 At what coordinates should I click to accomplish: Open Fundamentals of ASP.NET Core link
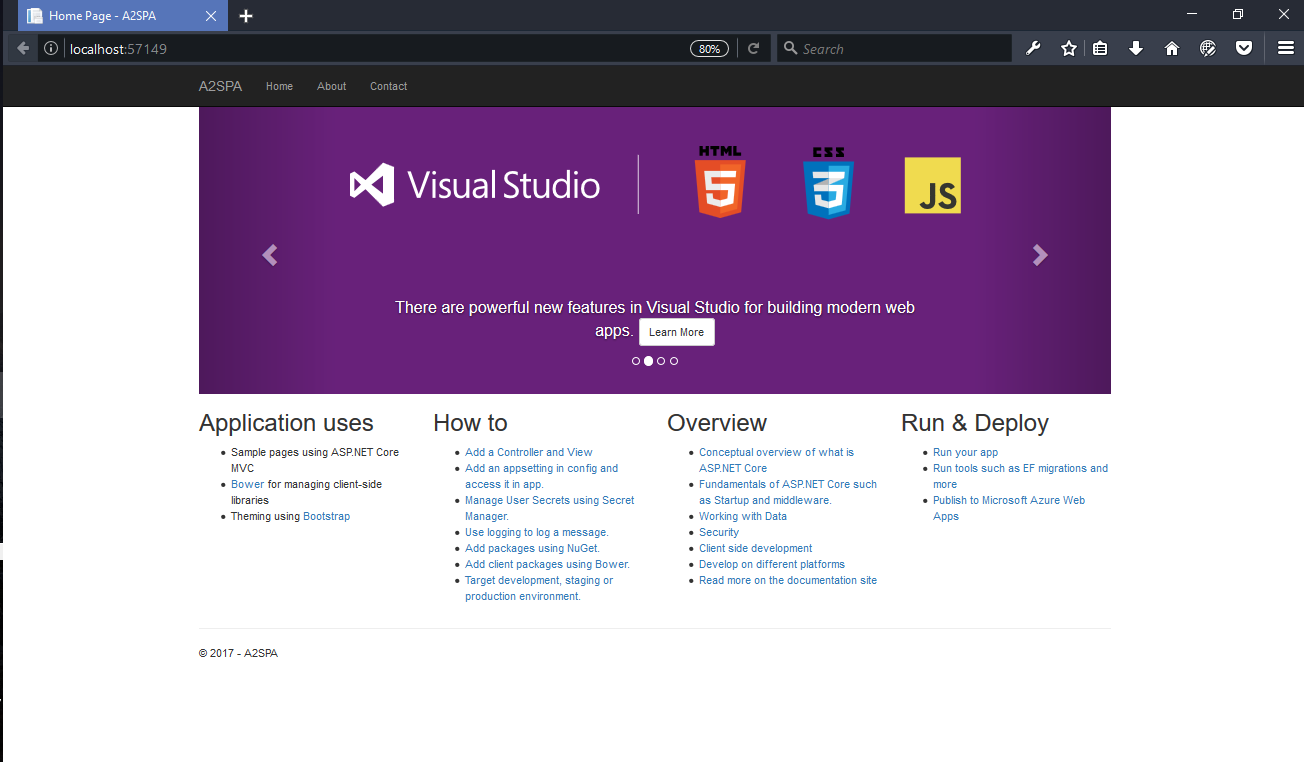click(x=788, y=492)
